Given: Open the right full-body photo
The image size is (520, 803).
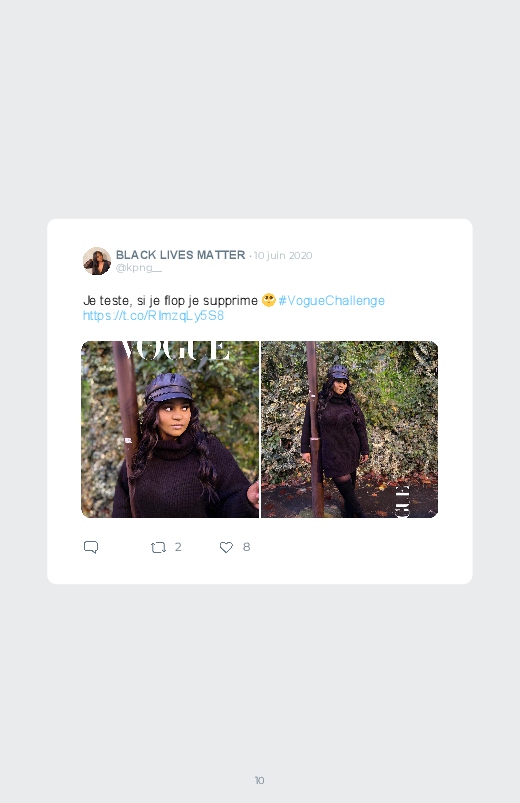Looking at the screenshot, I should coord(349,429).
